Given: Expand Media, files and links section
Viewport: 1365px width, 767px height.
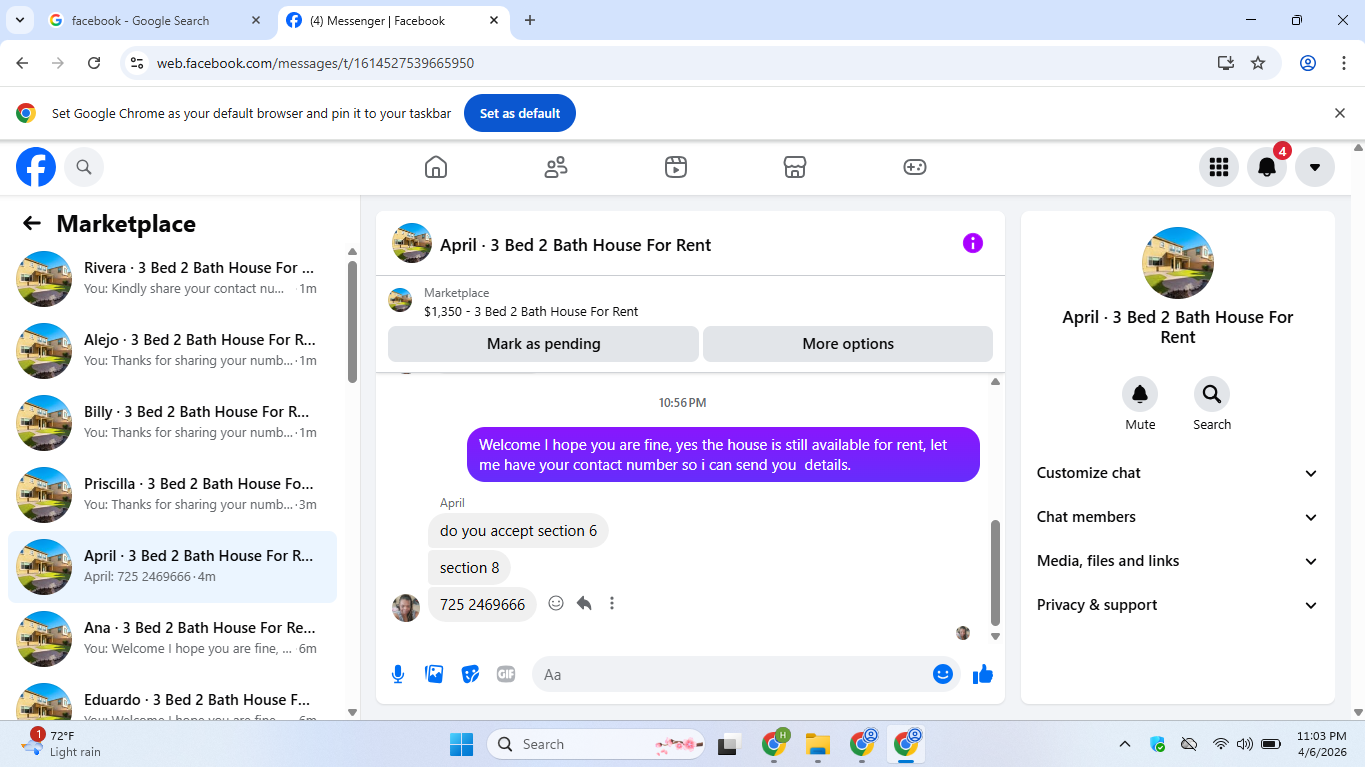Looking at the screenshot, I should click(x=1177, y=561).
